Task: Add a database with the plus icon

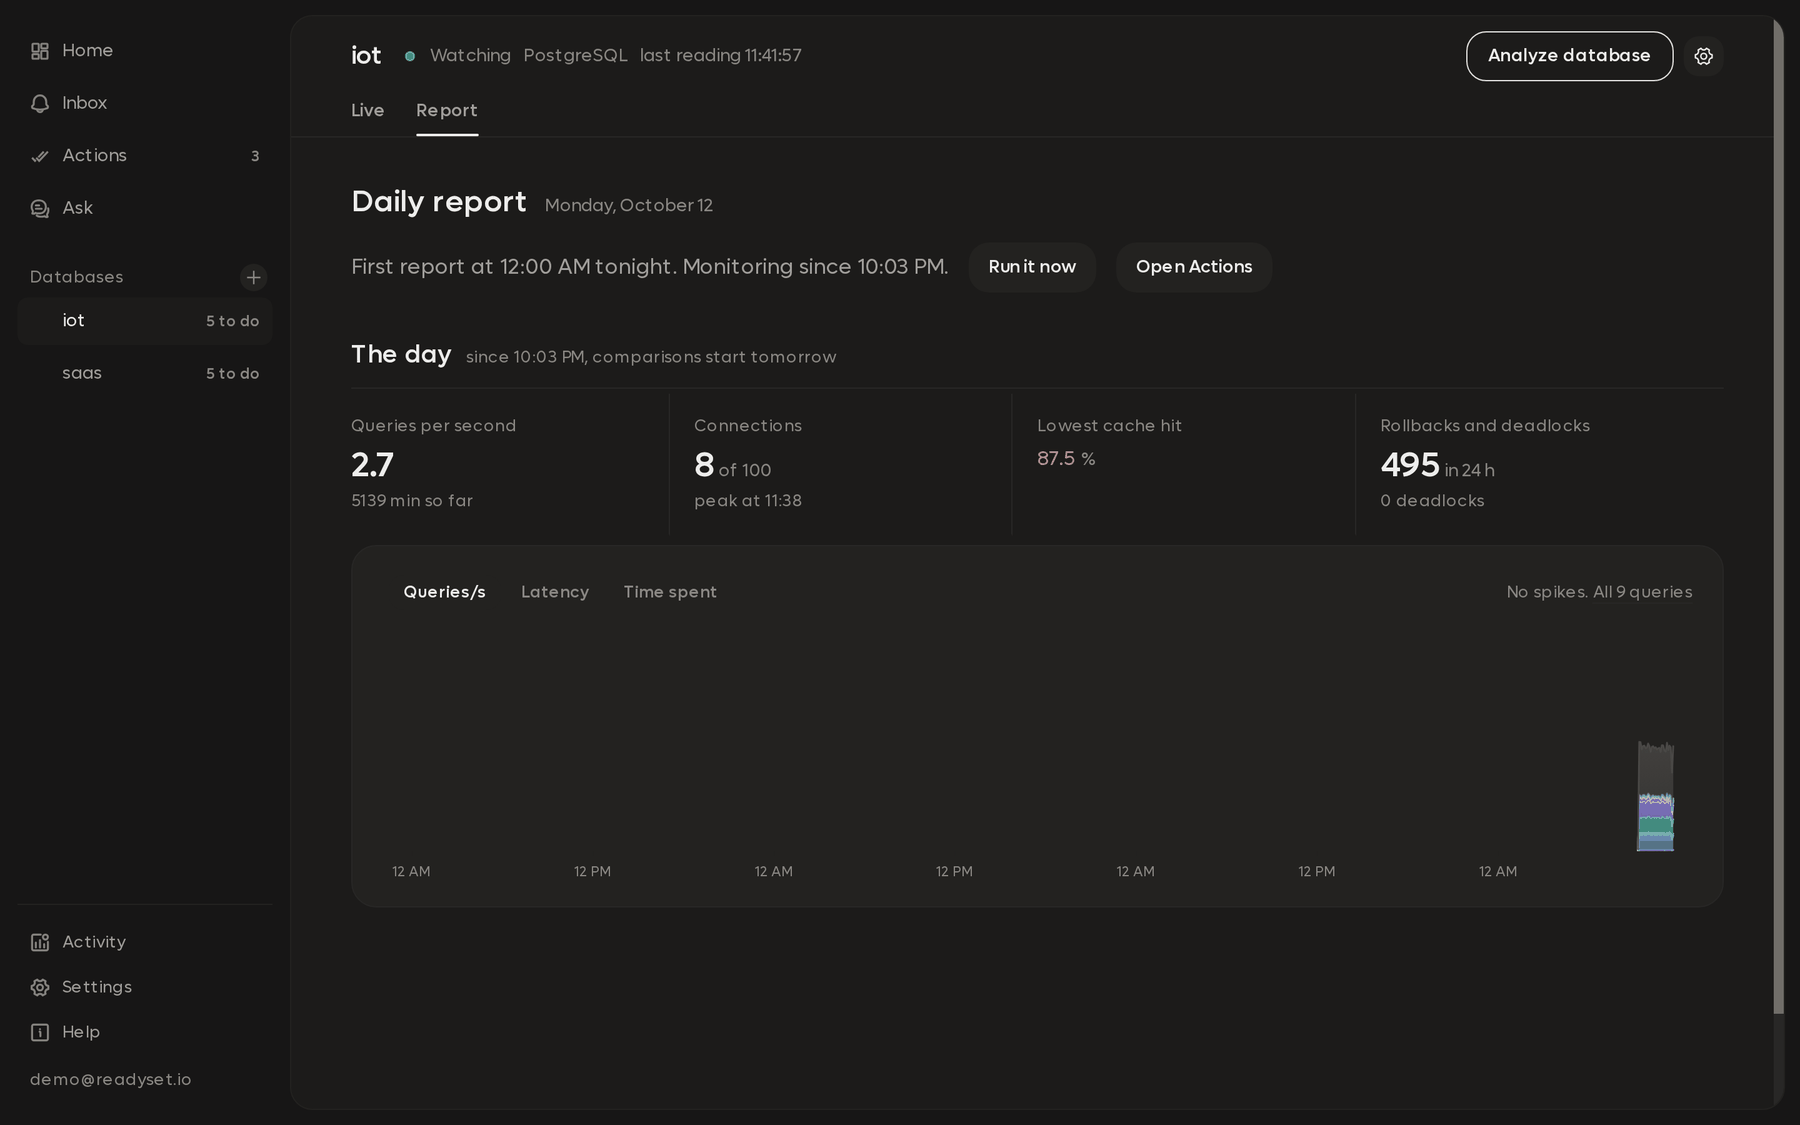Action: tap(254, 277)
